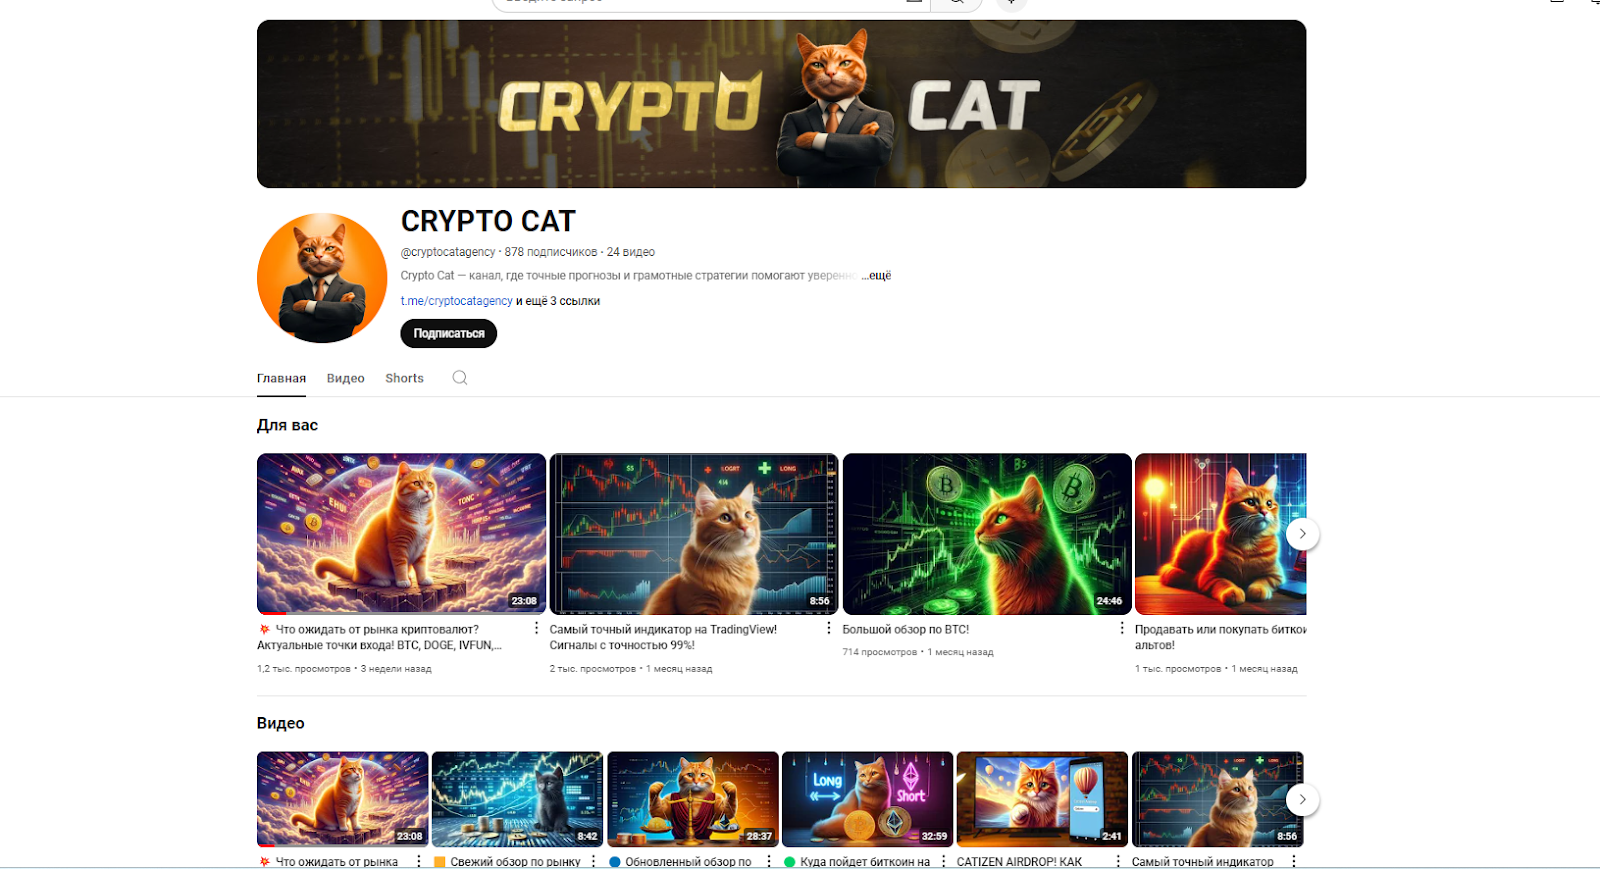Image resolution: width=1600 pixels, height=869 pixels.
Task: Show next videos in 'Для вас' carousel
Action: [x=1302, y=534]
